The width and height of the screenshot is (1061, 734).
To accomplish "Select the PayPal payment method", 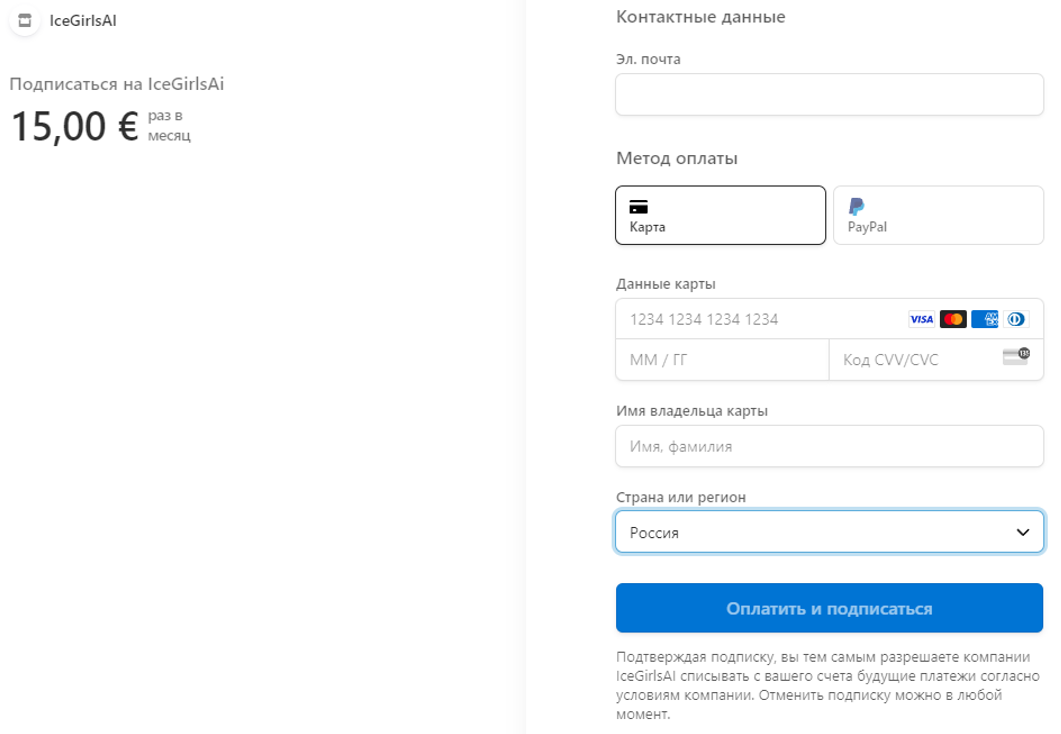I will pyautogui.click(x=938, y=215).
